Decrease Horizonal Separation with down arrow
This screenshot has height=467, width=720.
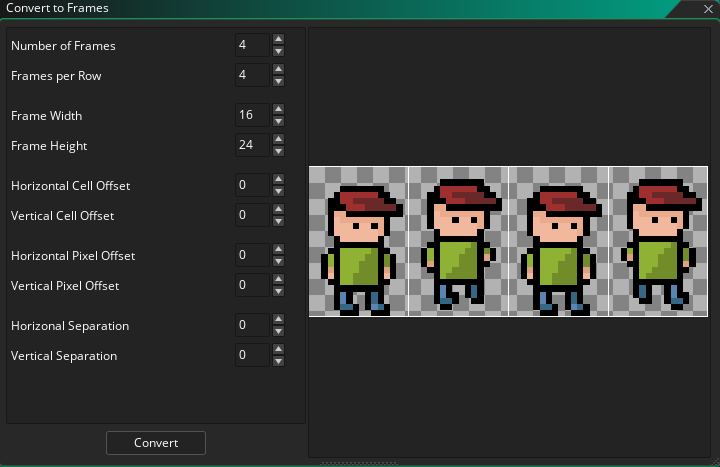coord(278,331)
